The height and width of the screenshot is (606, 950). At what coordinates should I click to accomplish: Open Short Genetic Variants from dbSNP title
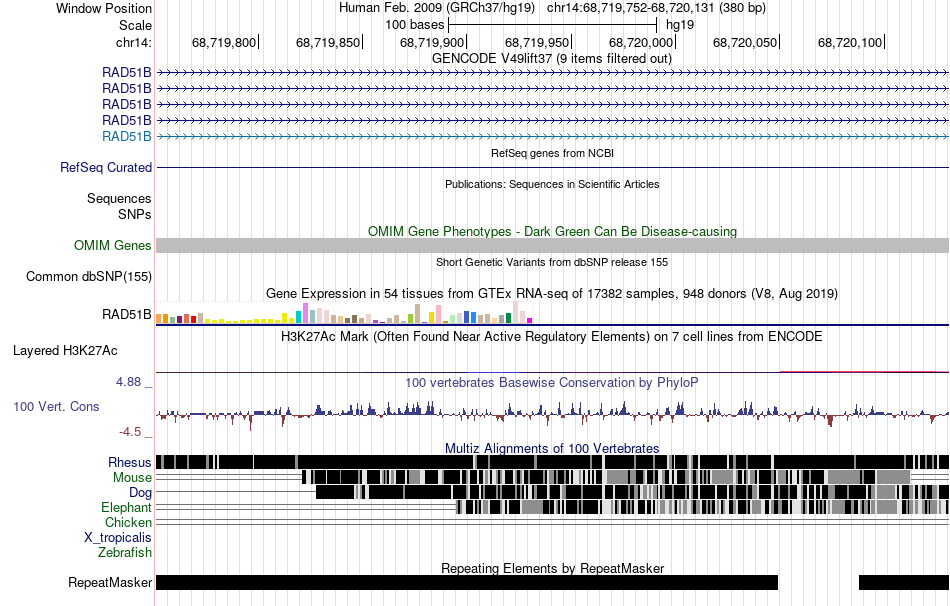point(552,262)
